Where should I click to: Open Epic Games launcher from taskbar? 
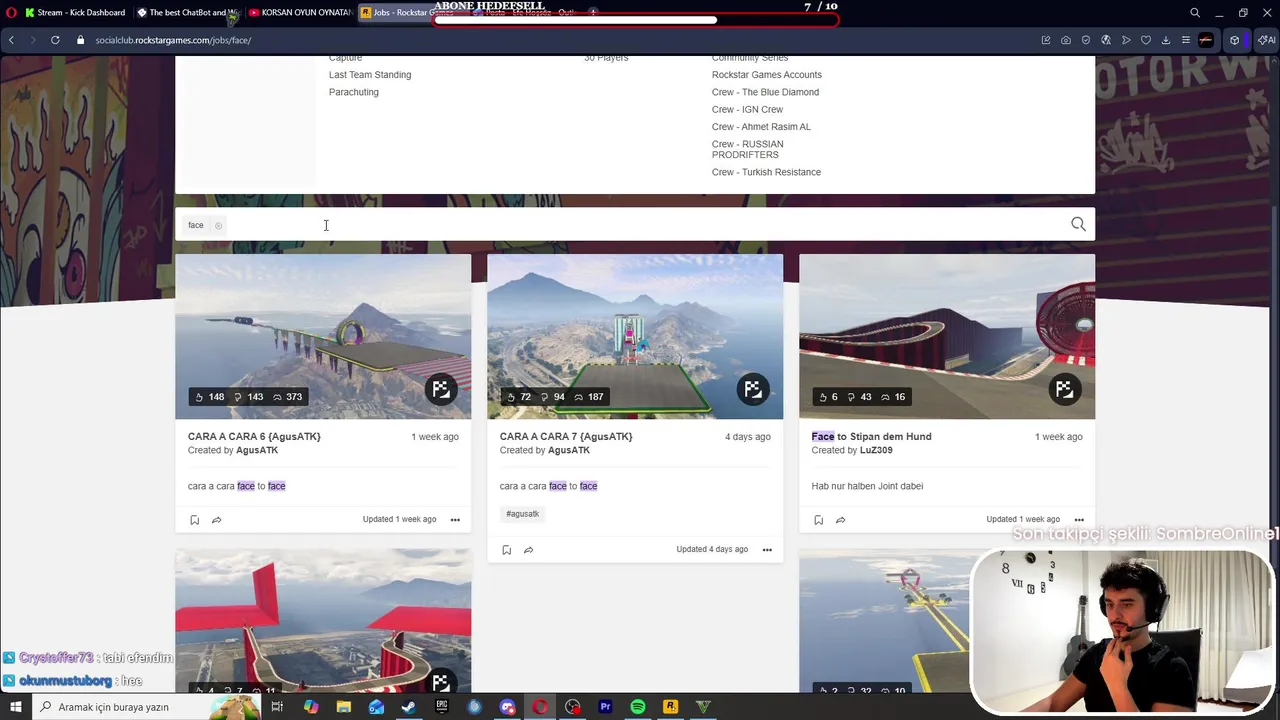(441, 707)
